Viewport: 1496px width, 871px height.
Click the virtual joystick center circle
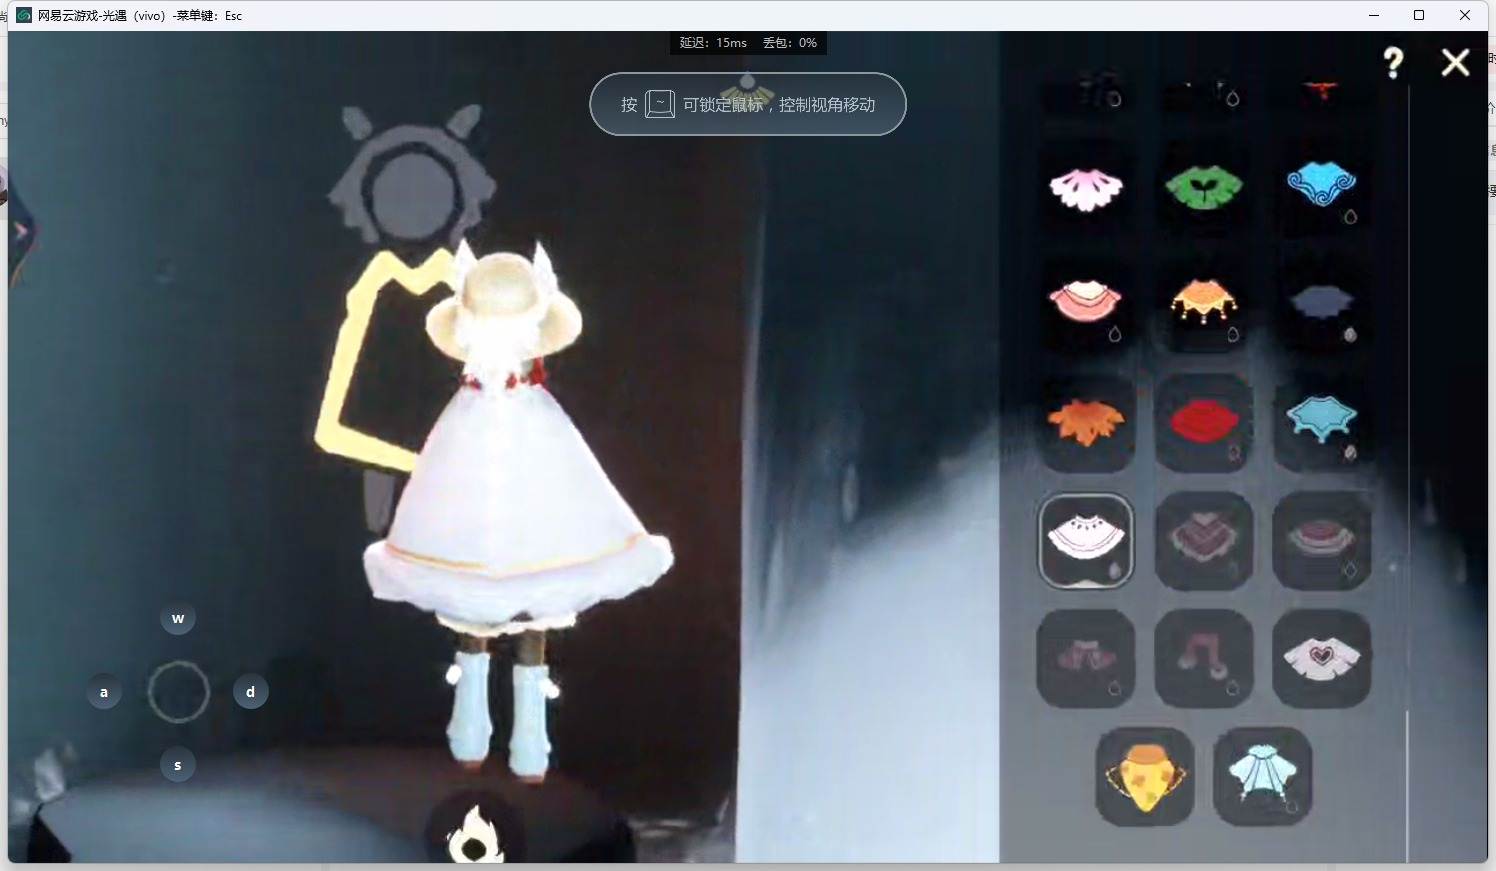(x=178, y=692)
